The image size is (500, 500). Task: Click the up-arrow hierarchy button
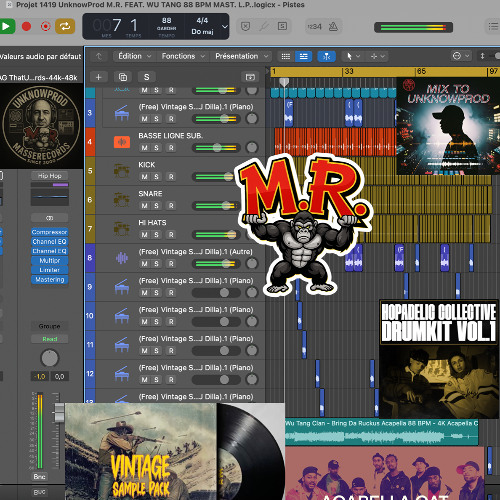(99, 56)
